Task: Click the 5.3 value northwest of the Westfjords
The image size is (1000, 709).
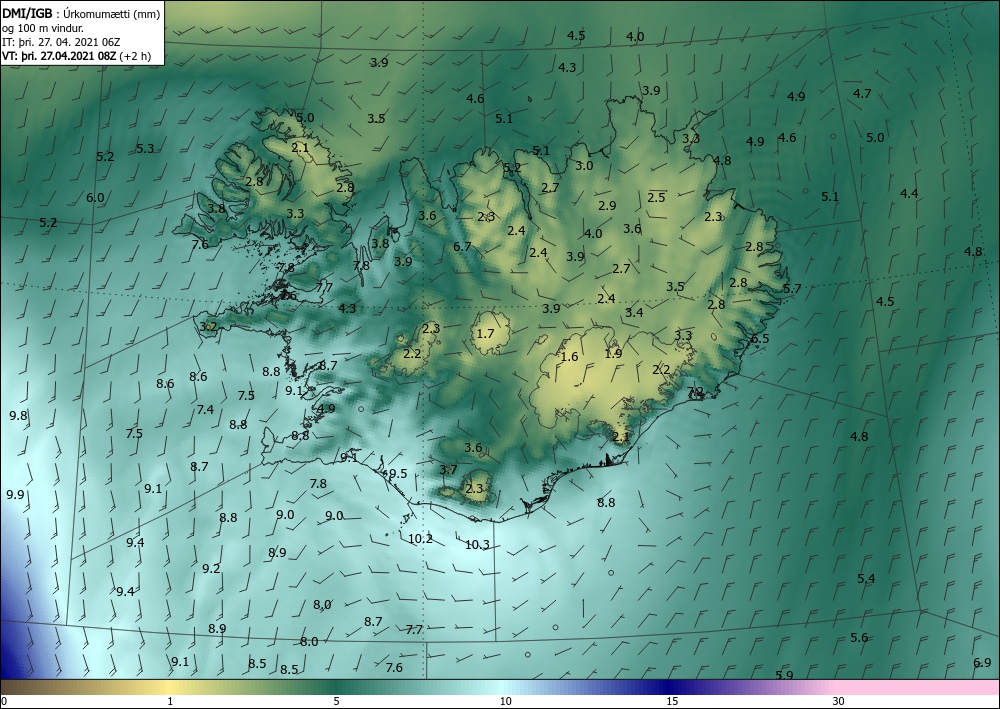Action: 145,149
